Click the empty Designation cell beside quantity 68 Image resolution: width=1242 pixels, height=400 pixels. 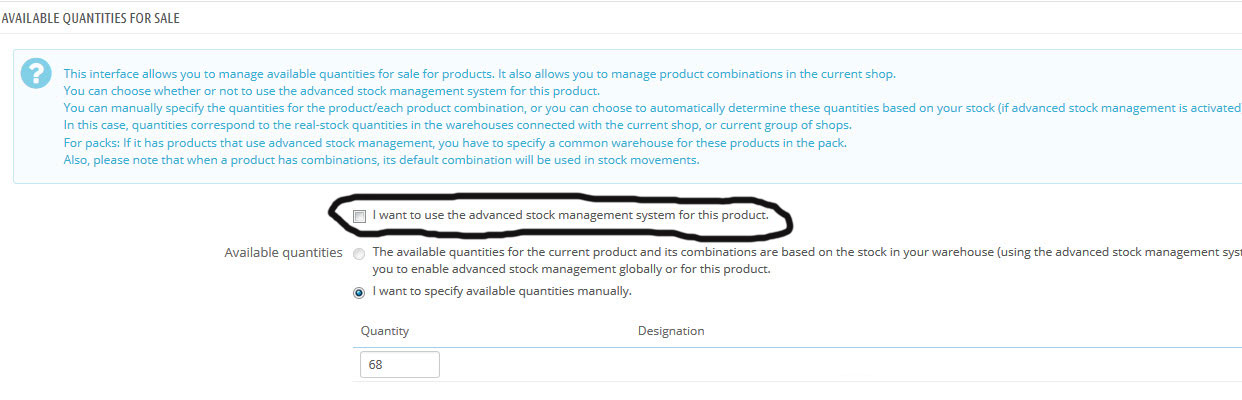pyautogui.click(x=800, y=364)
